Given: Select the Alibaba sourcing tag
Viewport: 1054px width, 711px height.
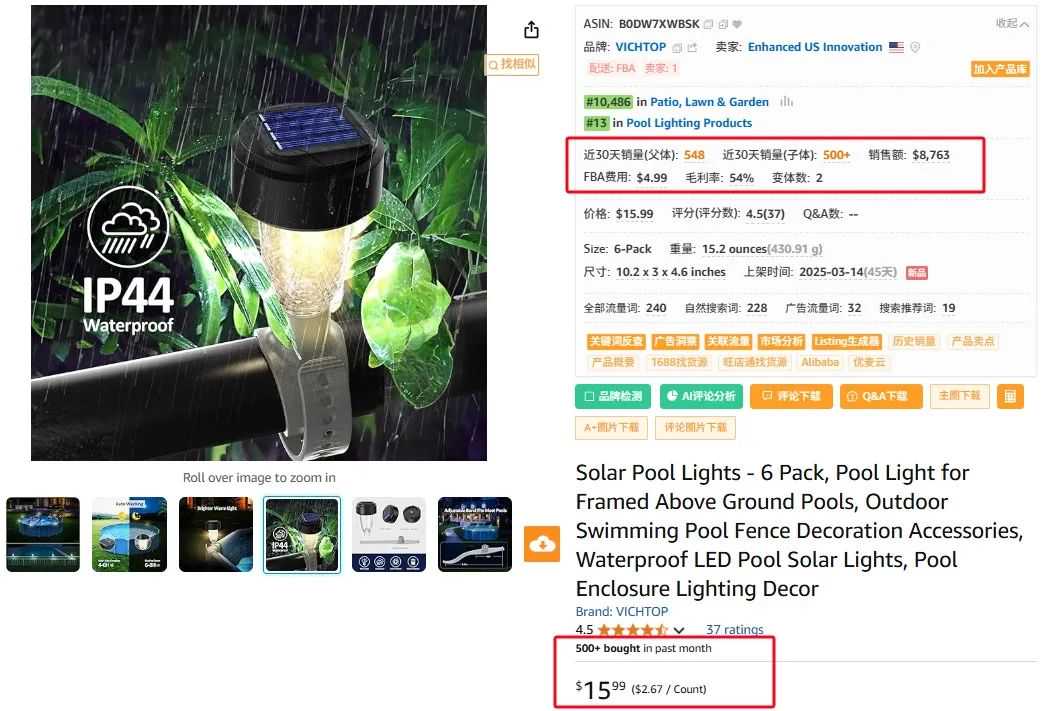Looking at the screenshot, I should 820,362.
